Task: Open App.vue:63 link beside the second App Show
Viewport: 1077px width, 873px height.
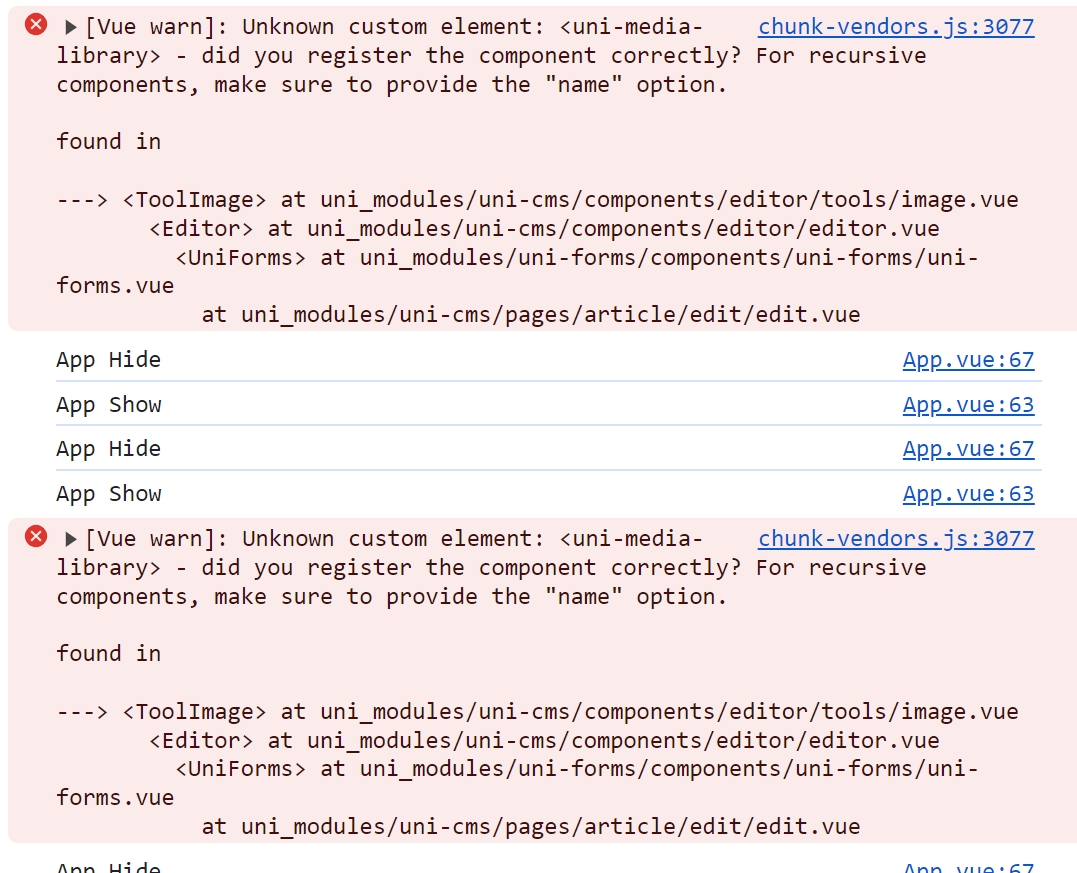Action: 968,494
